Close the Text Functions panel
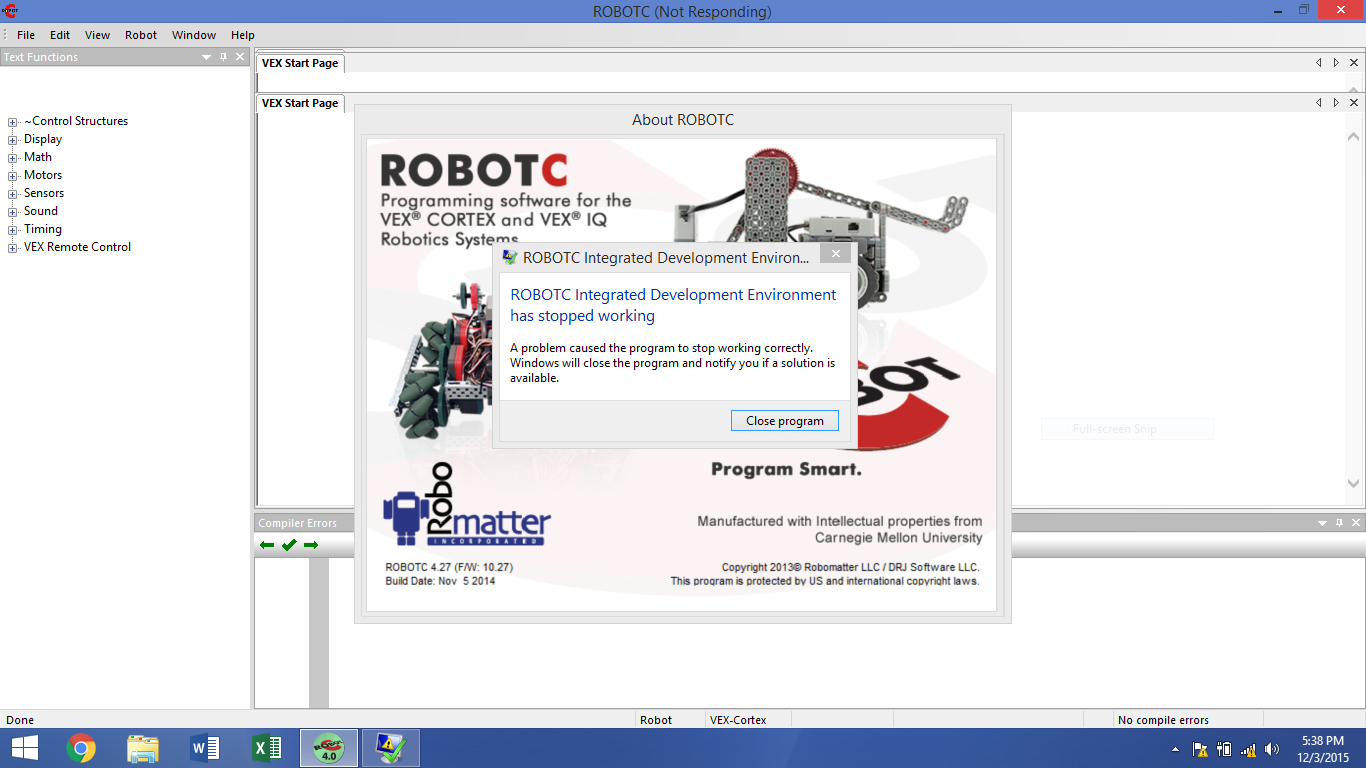Screen dimensions: 1366x768 tap(240, 57)
